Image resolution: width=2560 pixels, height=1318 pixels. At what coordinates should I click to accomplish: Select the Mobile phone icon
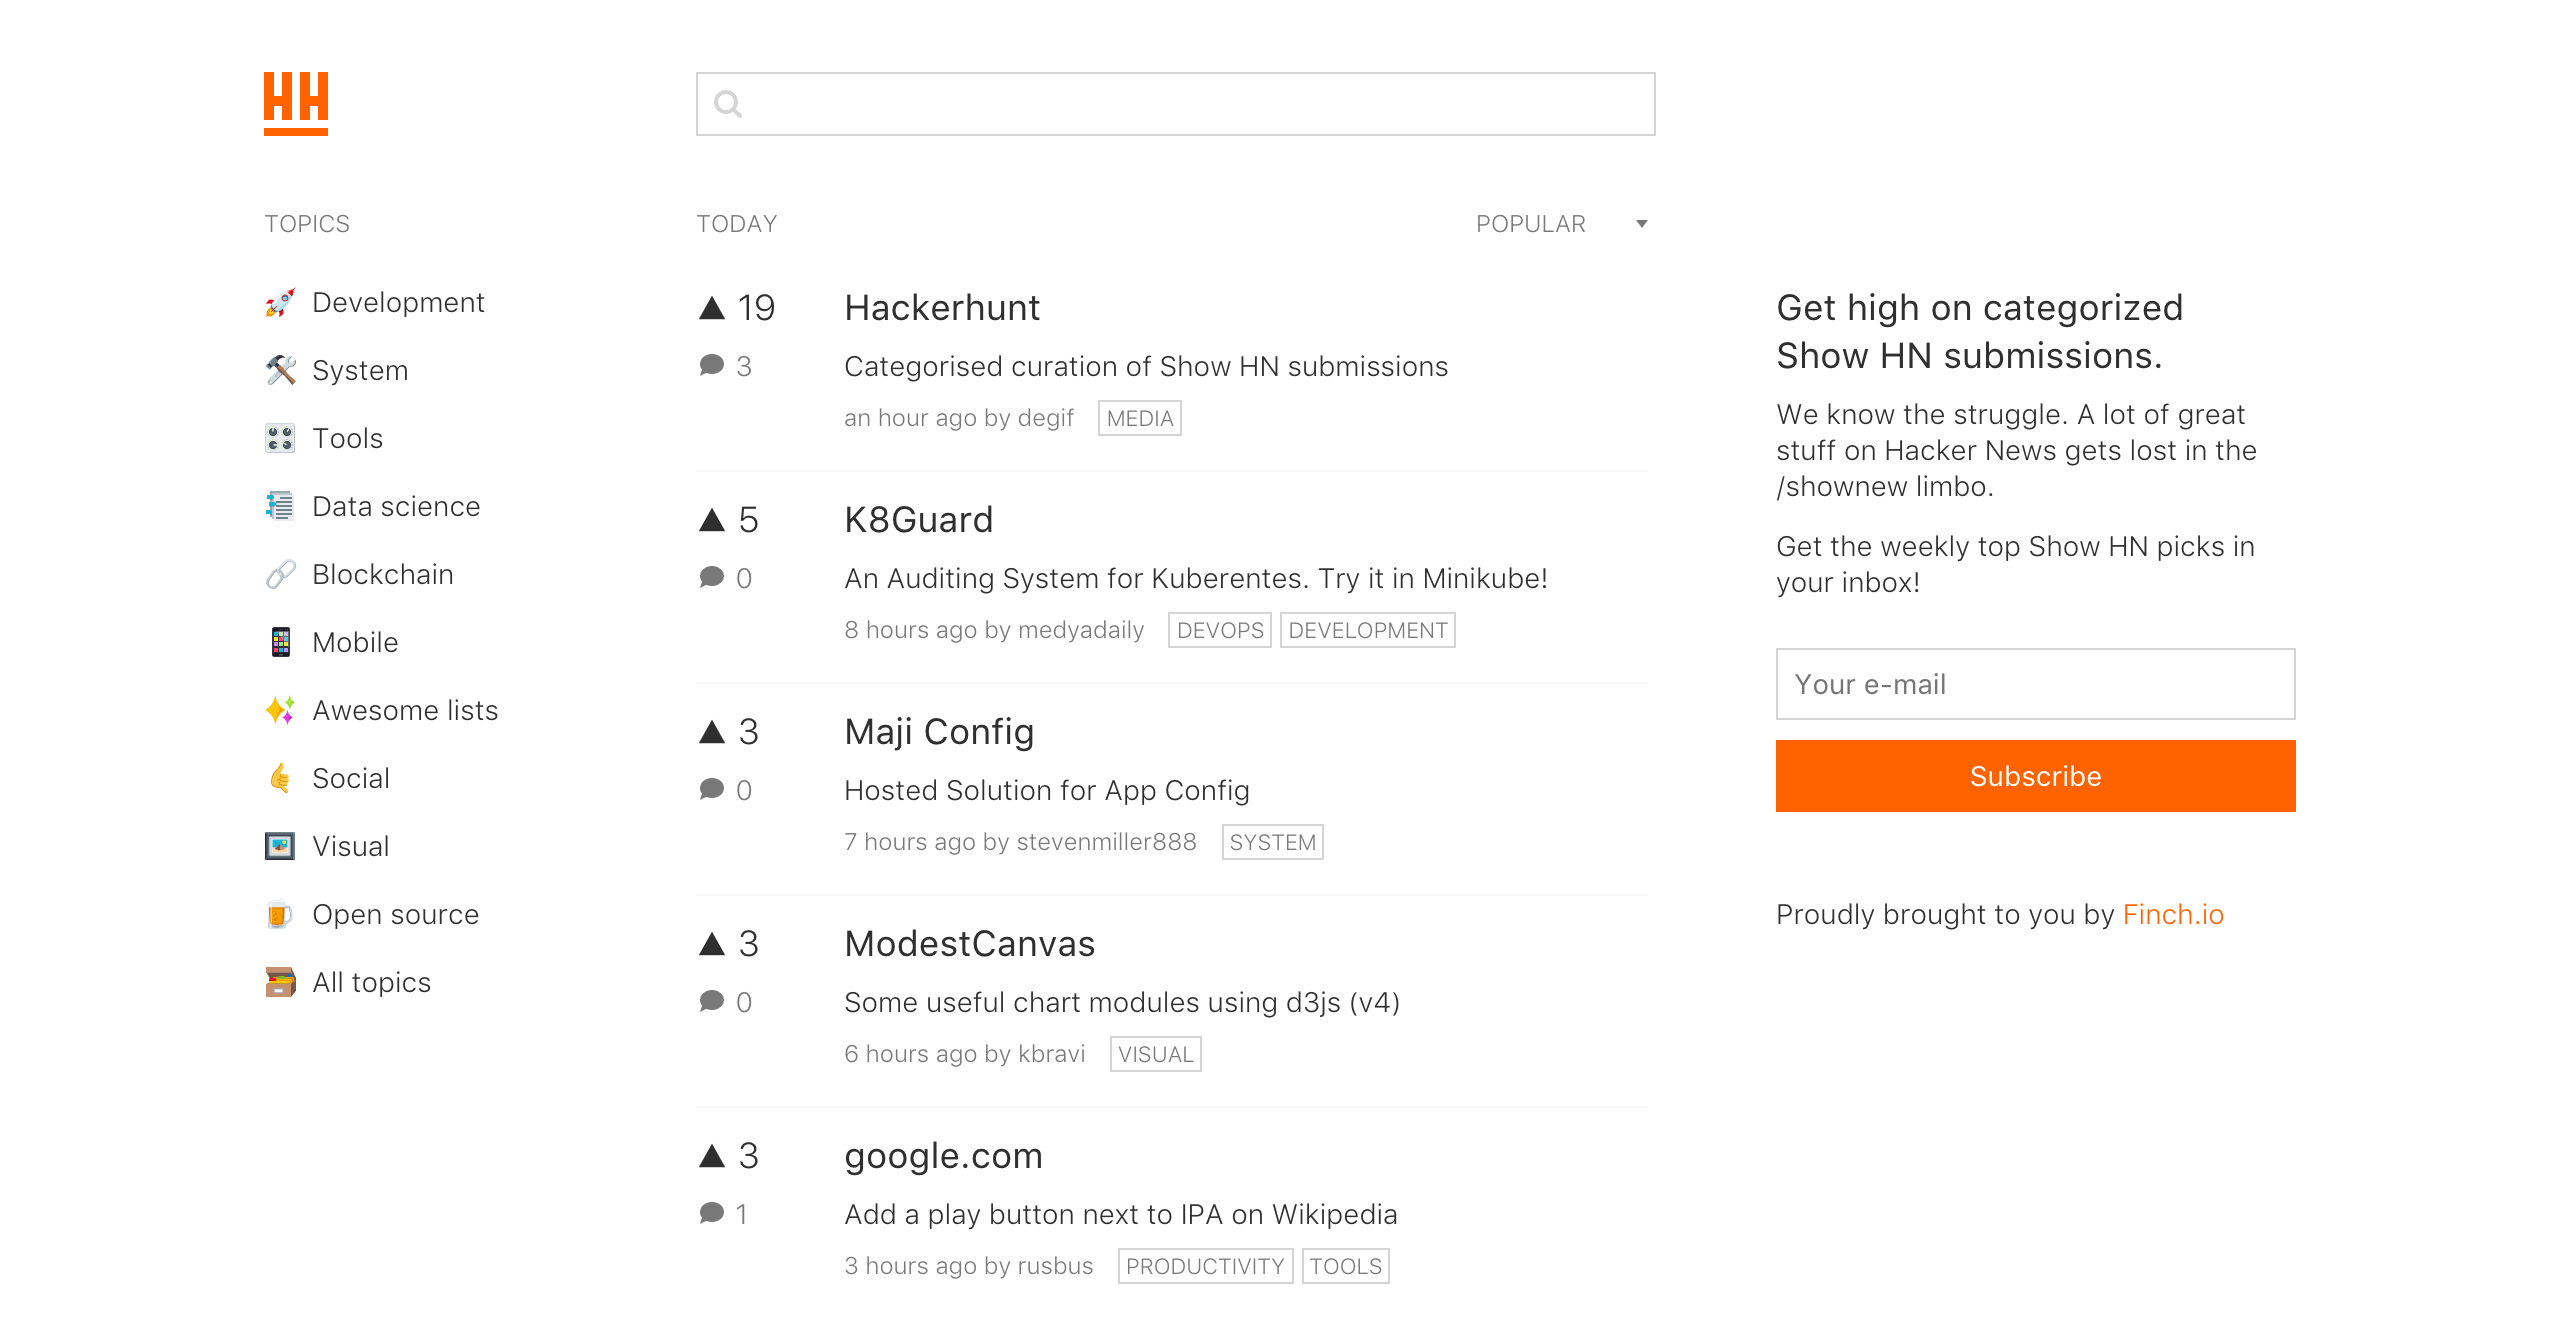pyautogui.click(x=280, y=642)
